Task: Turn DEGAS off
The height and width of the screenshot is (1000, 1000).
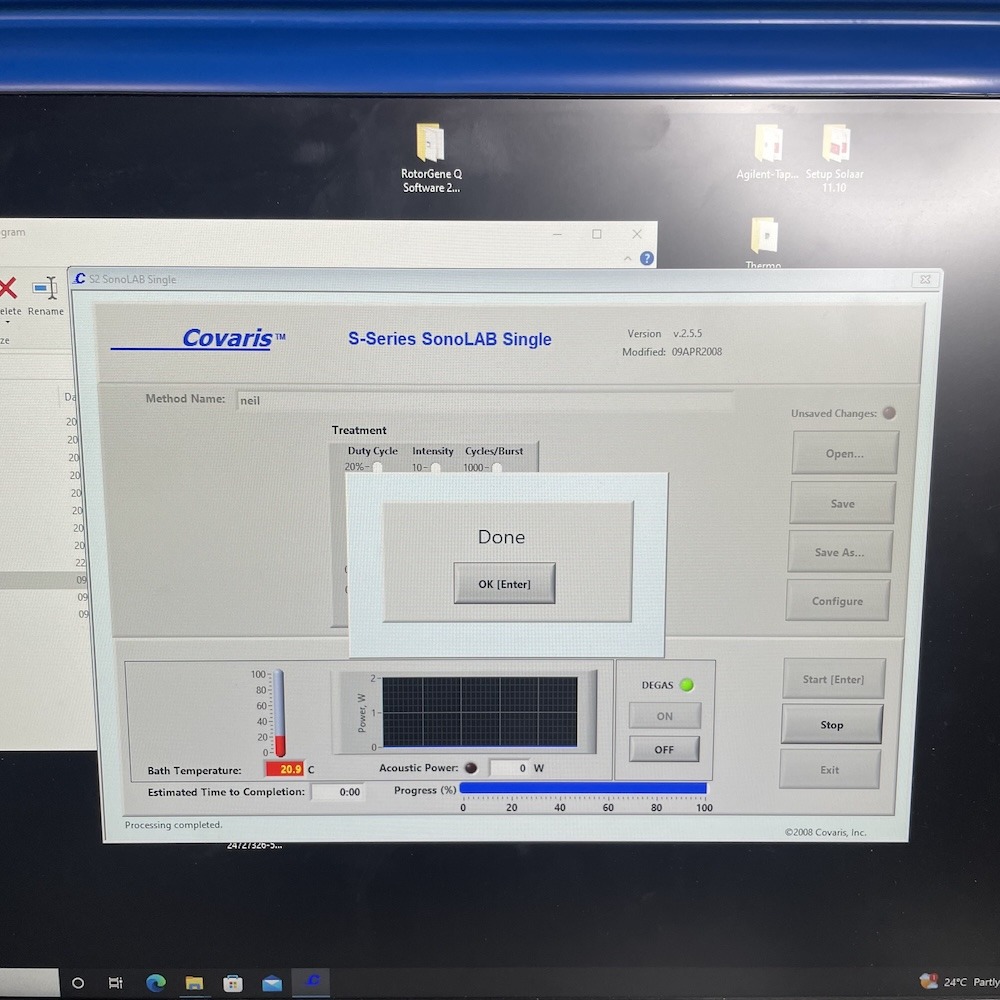Action: click(664, 749)
